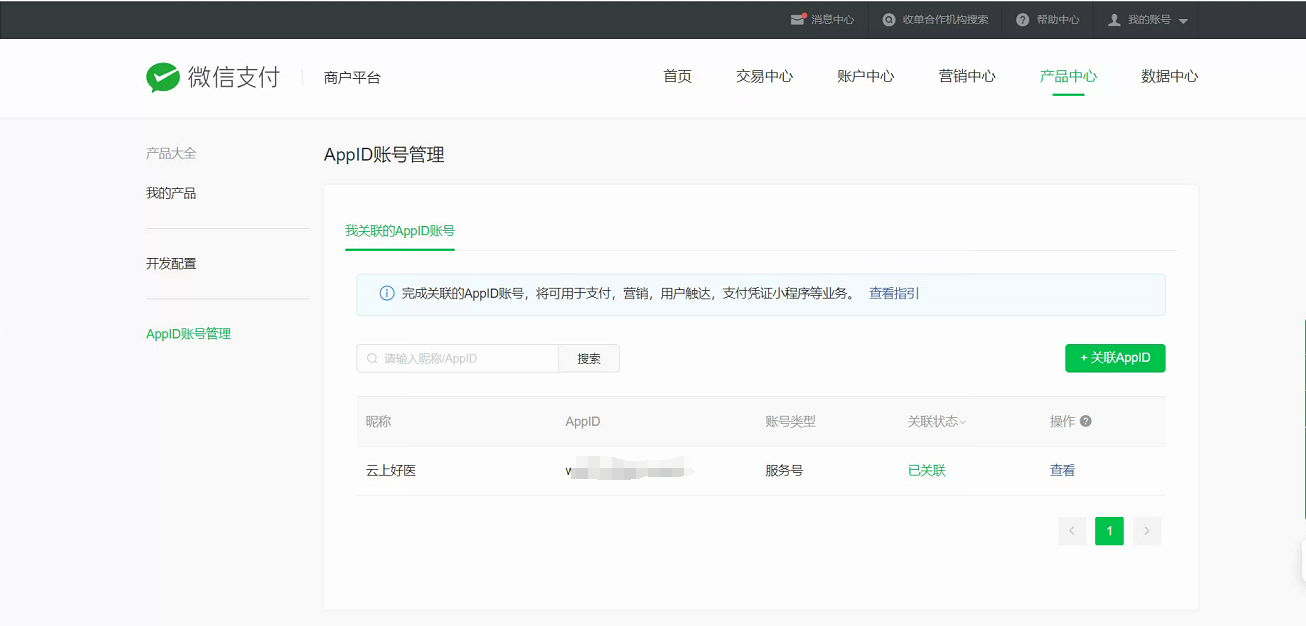Click the AppID账号管理 page title
The width and height of the screenshot is (1306, 626).
point(384,154)
